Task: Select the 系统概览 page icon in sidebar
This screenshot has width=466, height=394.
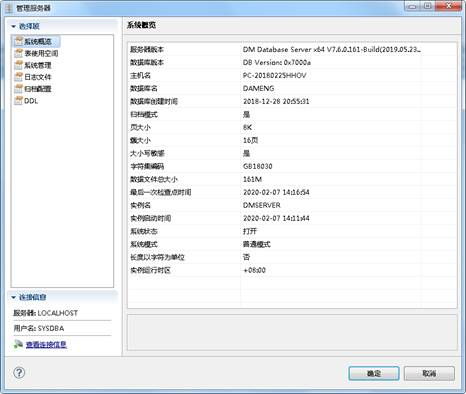Action: pos(18,41)
